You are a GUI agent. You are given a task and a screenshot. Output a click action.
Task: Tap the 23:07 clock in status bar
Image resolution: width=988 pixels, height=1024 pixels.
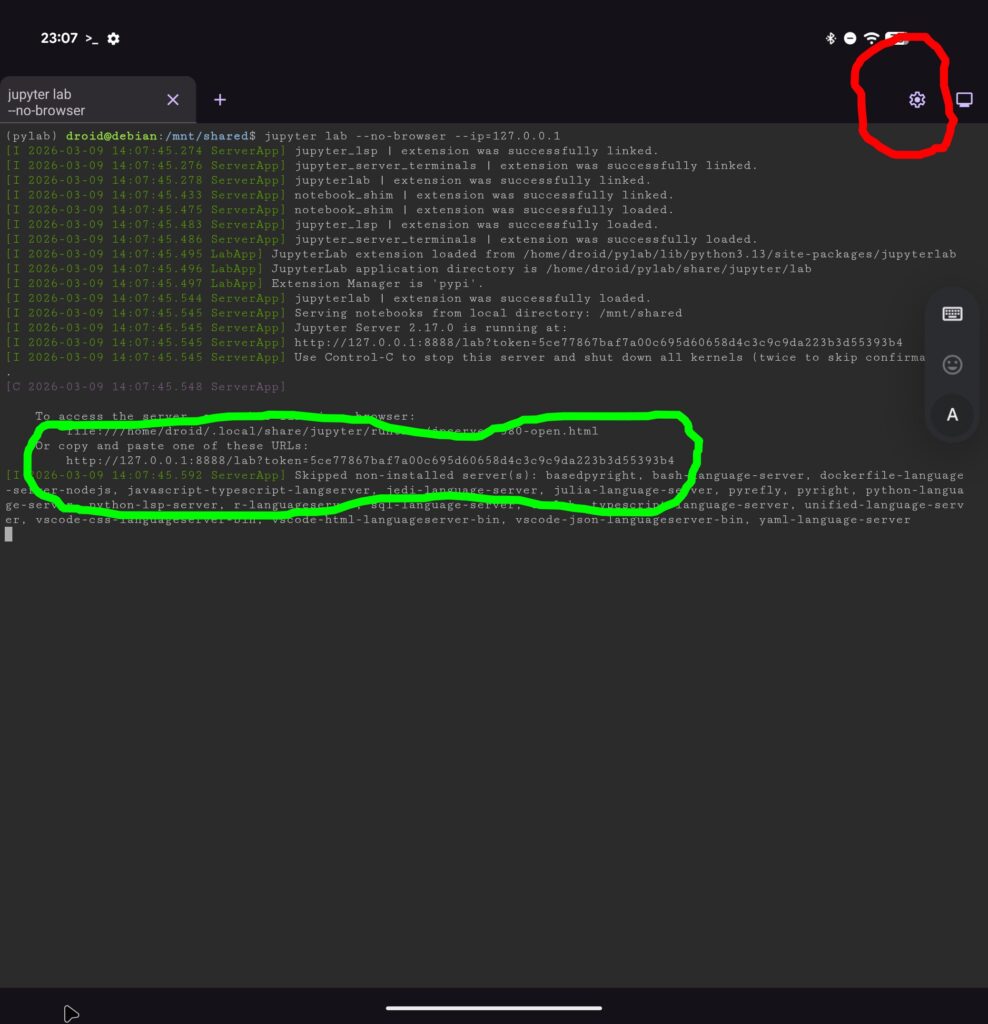59,38
